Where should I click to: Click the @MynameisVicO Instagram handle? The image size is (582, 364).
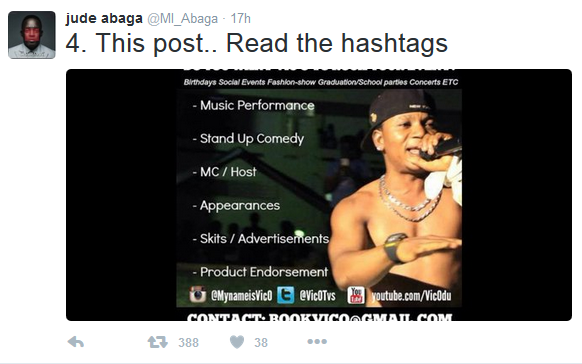point(241,296)
